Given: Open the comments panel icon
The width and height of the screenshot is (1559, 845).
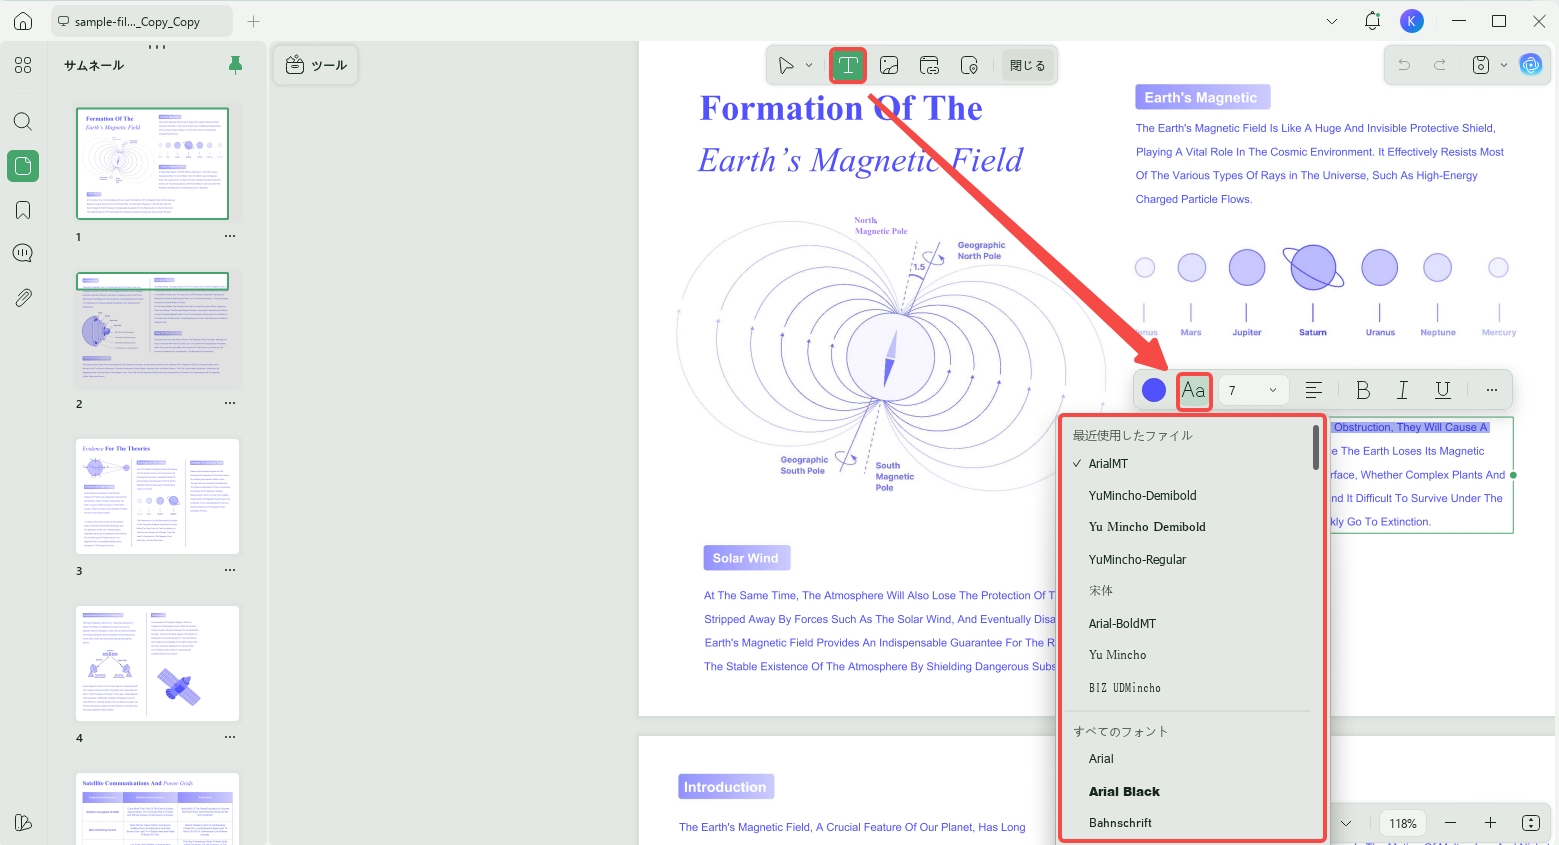Looking at the screenshot, I should click(23, 253).
